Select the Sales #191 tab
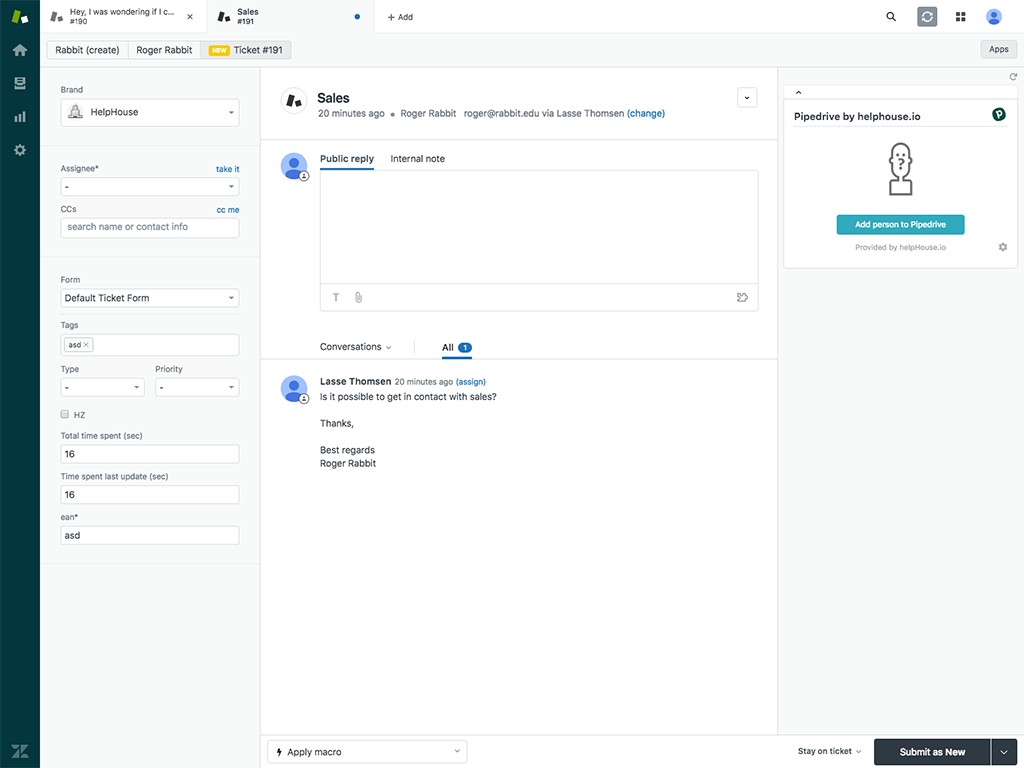1024x768 pixels. click(x=291, y=16)
